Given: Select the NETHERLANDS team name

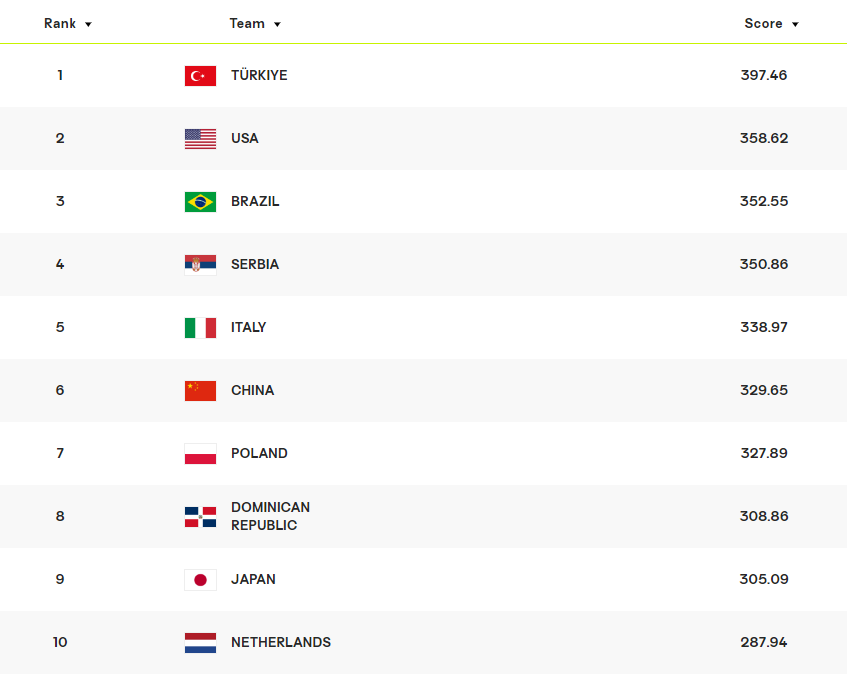Looking at the screenshot, I should click(x=281, y=643).
